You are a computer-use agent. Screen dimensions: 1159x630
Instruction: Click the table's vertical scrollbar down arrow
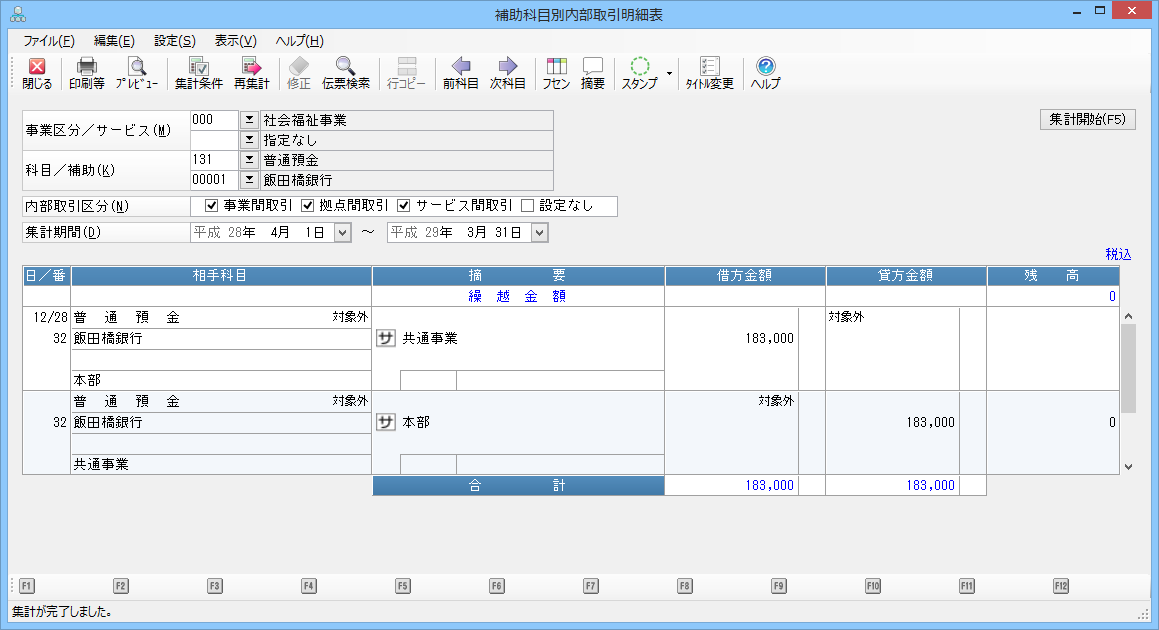1129,466
